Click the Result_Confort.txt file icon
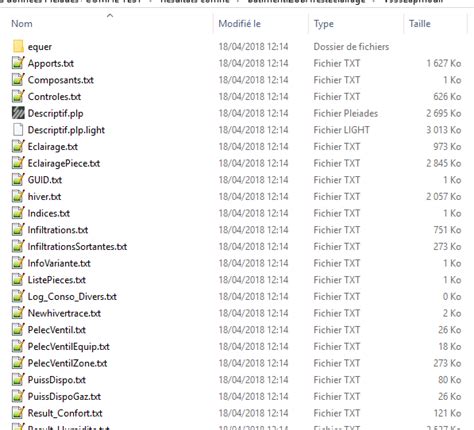This screenshot has height=430, width=474. coord(18,413)
